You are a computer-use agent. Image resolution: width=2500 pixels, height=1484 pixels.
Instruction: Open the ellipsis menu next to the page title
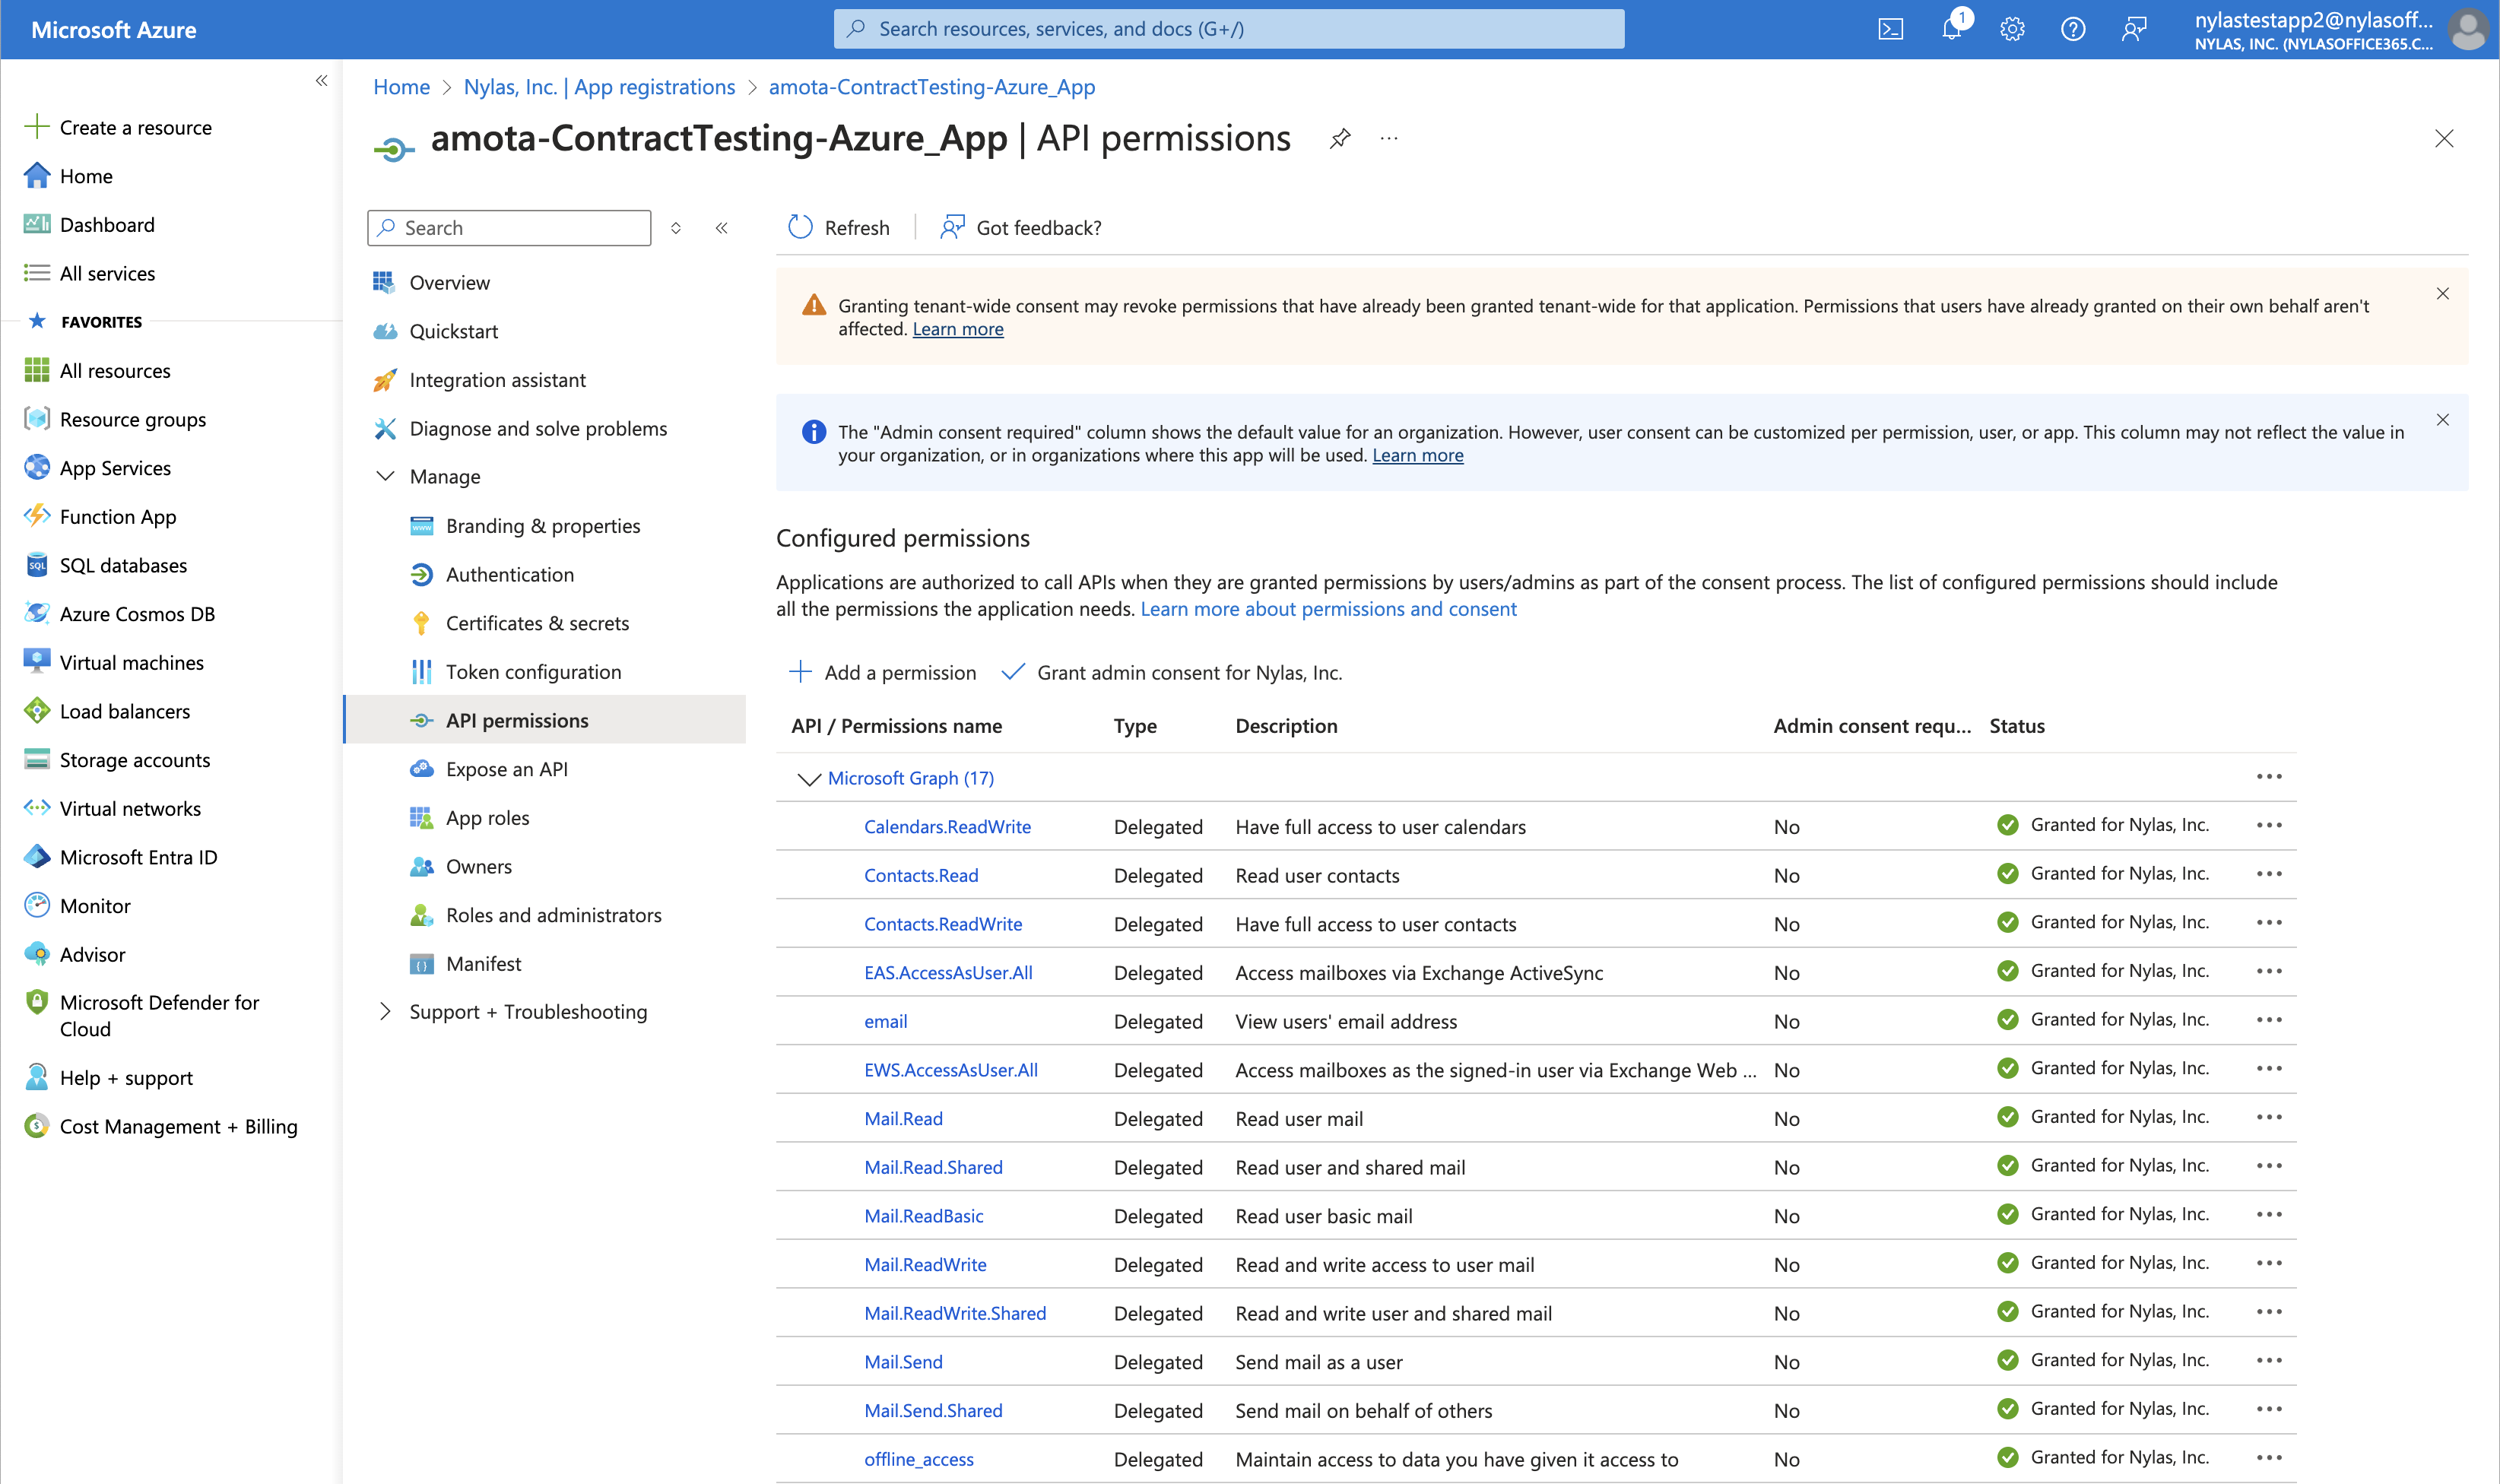(x=1389, y=139)
